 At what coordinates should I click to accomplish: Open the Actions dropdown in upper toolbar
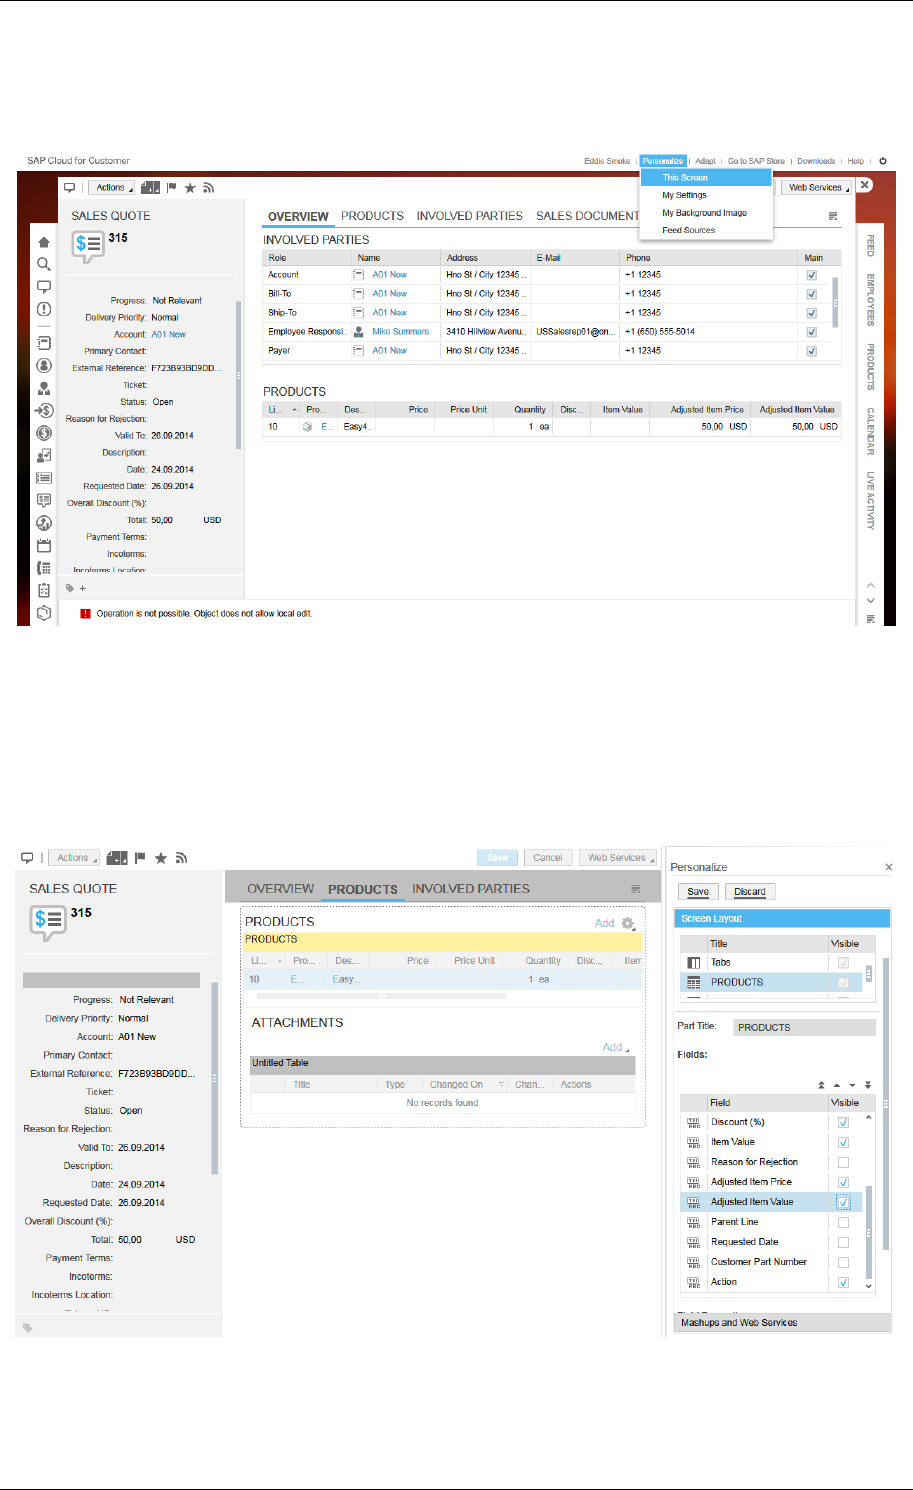pos(112,188)
